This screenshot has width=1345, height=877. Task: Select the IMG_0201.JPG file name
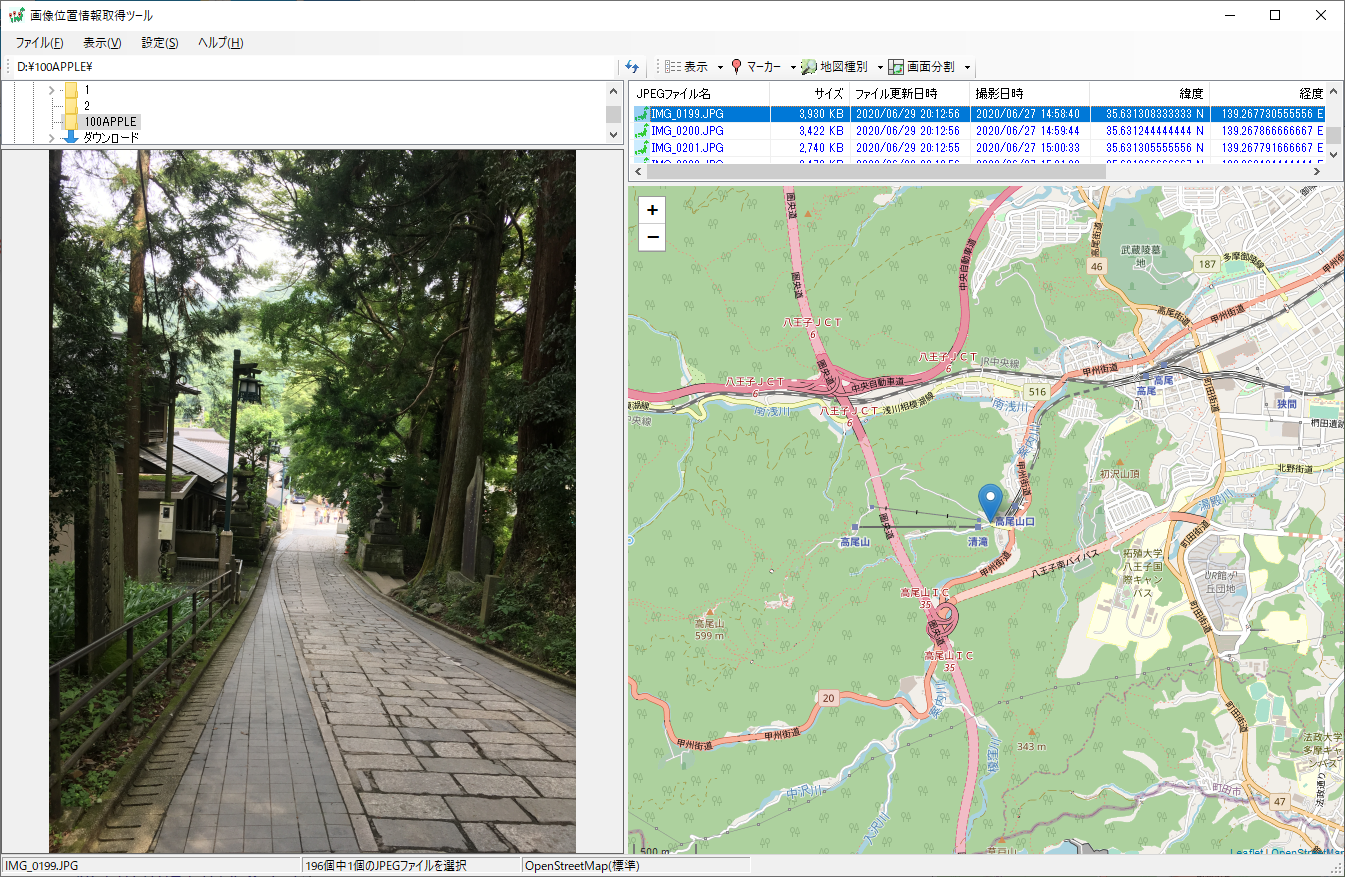pos(687,148)
